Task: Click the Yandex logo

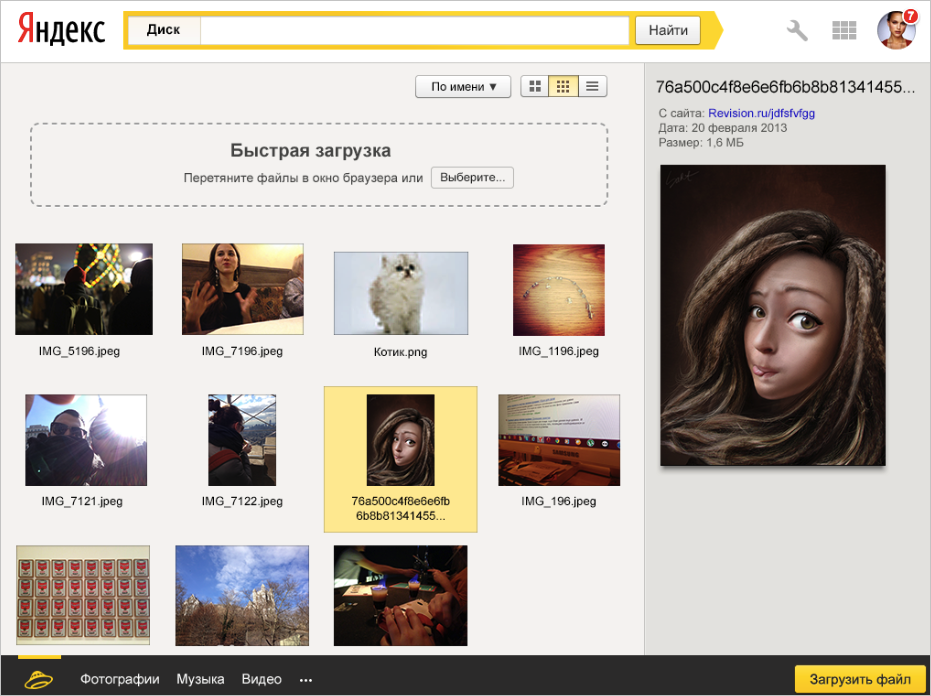Action: click(x=61, y=31)
